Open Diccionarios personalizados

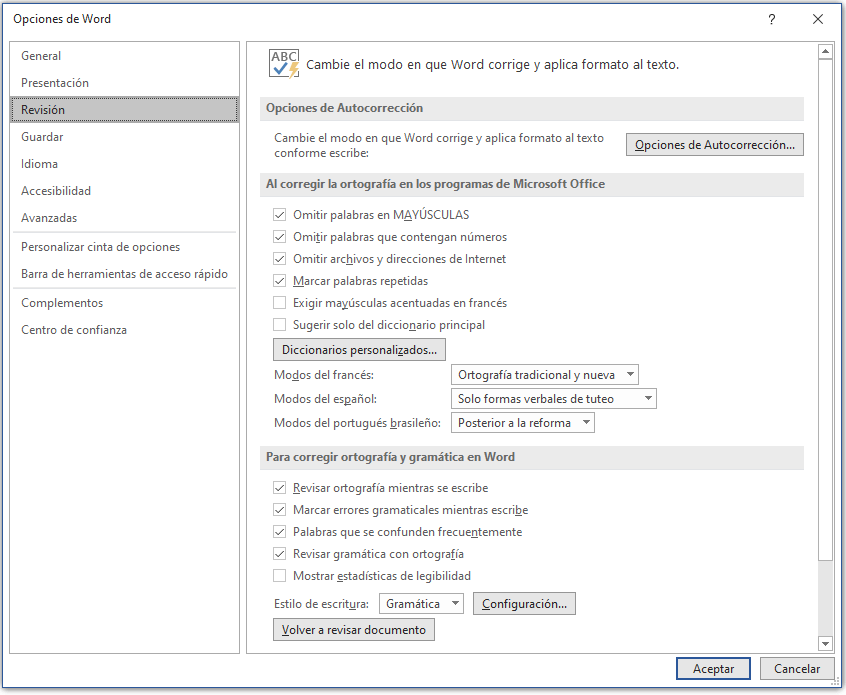click(359, 350)
